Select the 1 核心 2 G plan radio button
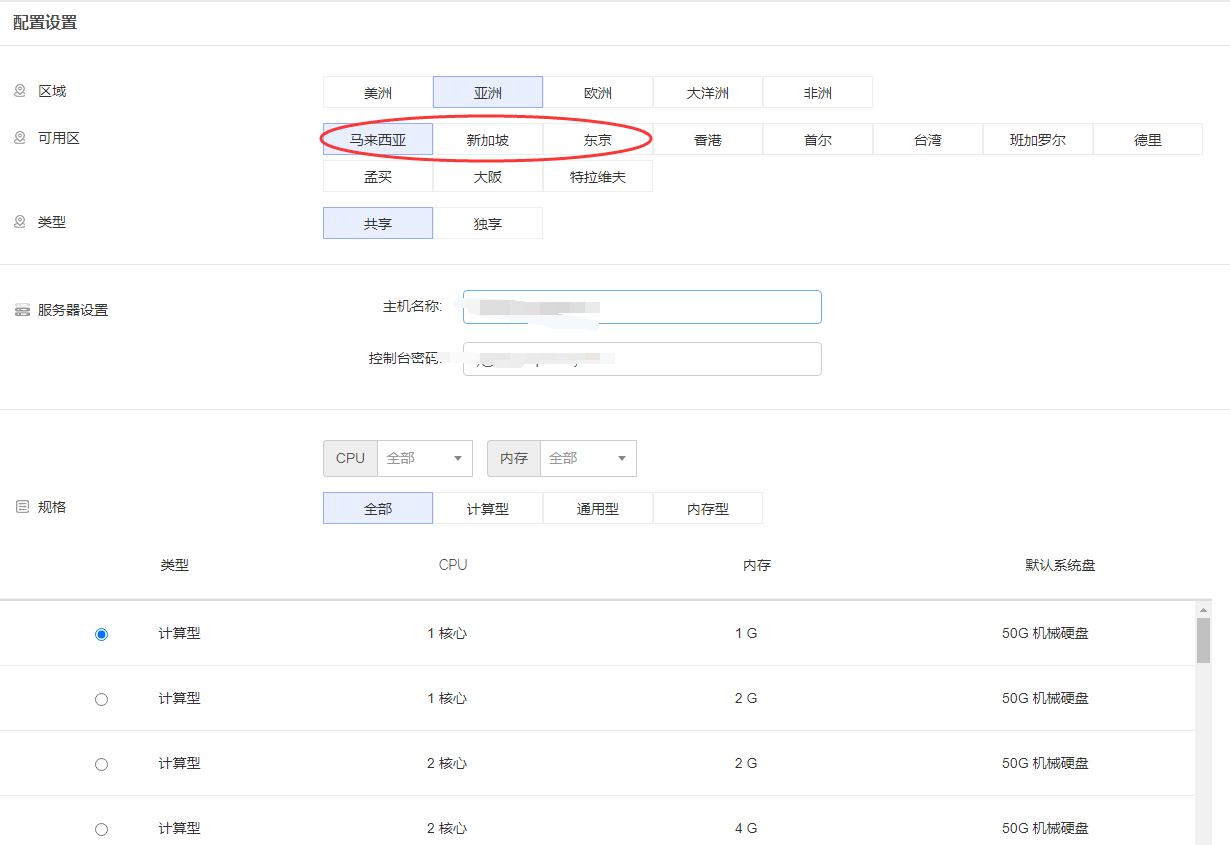1230x845 pixels. (101, 699)
